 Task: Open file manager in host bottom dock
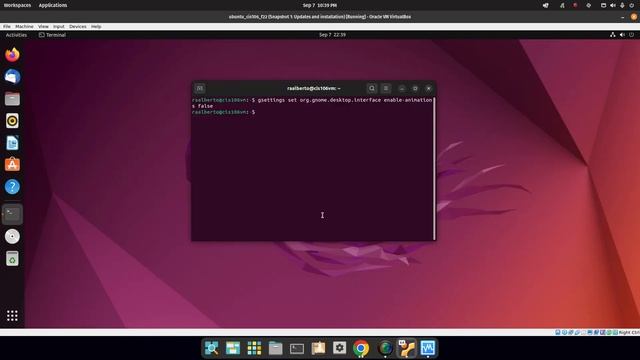276,348
